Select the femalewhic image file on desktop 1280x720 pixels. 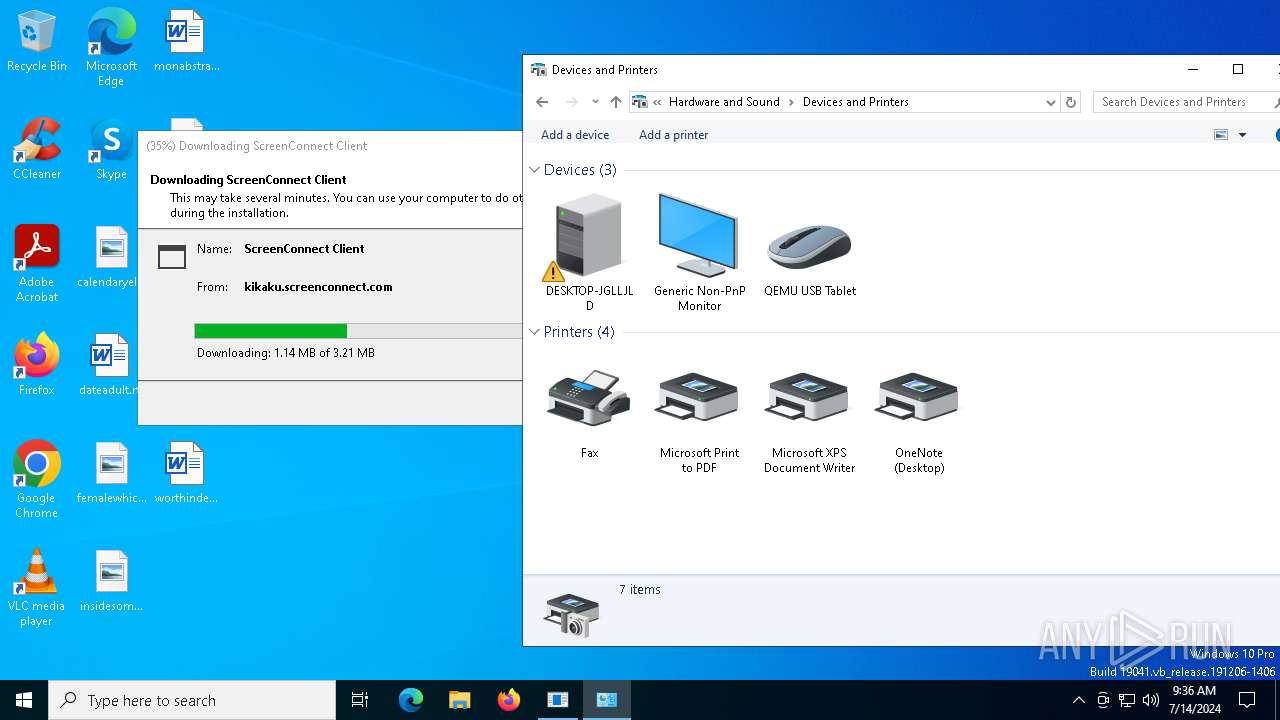pos(111,474)
